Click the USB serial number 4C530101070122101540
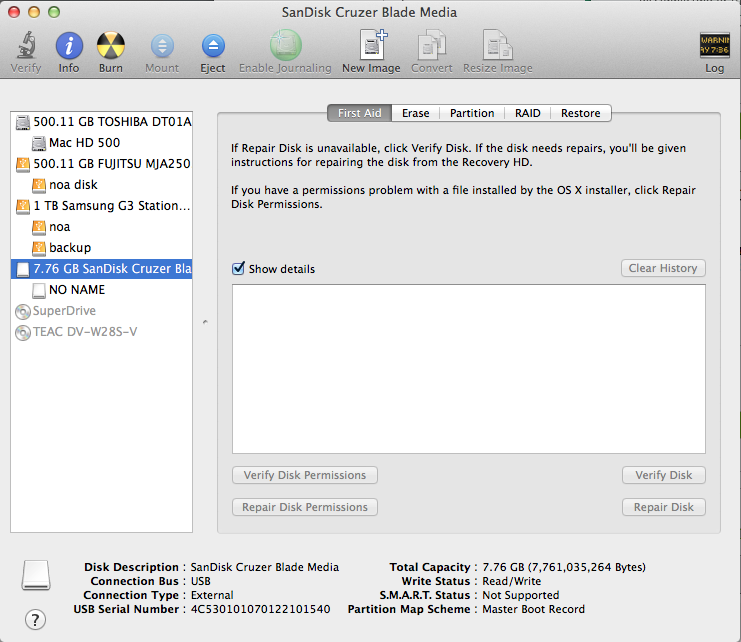Viewport: 741px width, 642px height. [x=260, y=609]
